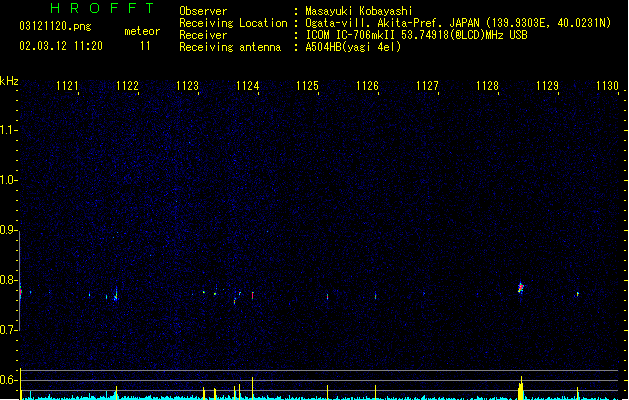Viewport: 629px width, 400px height.
Task: Click the thick yellow amplitude burst past 1128
Action: [521, 388]
